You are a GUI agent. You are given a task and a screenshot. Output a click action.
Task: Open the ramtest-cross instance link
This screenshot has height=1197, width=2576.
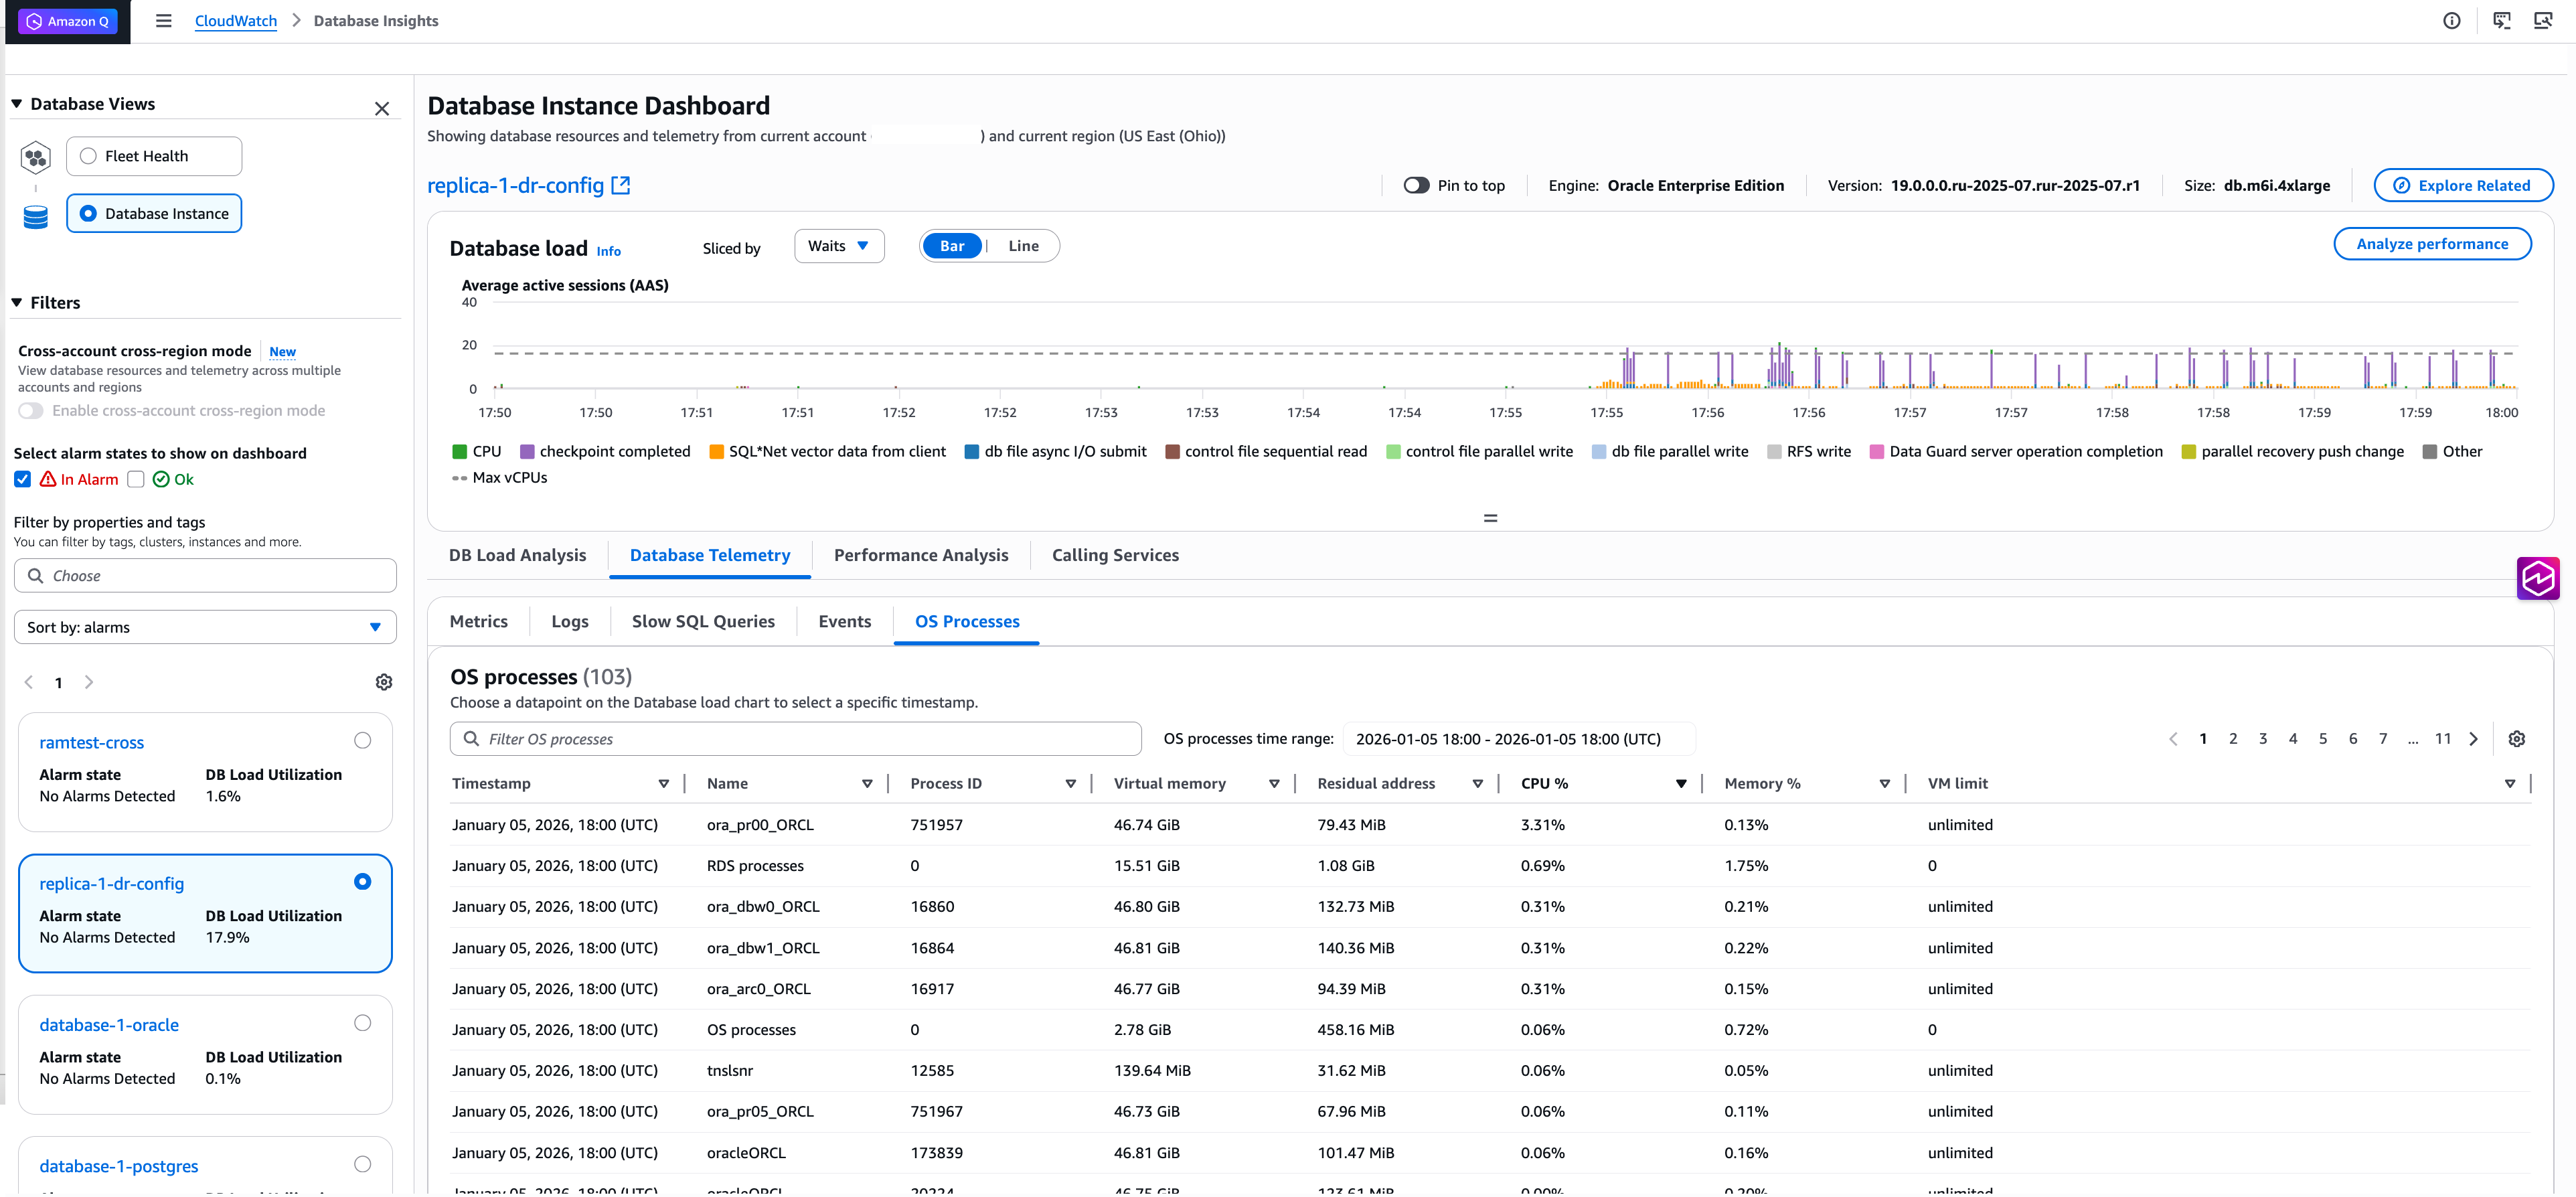tap(92, 742)
